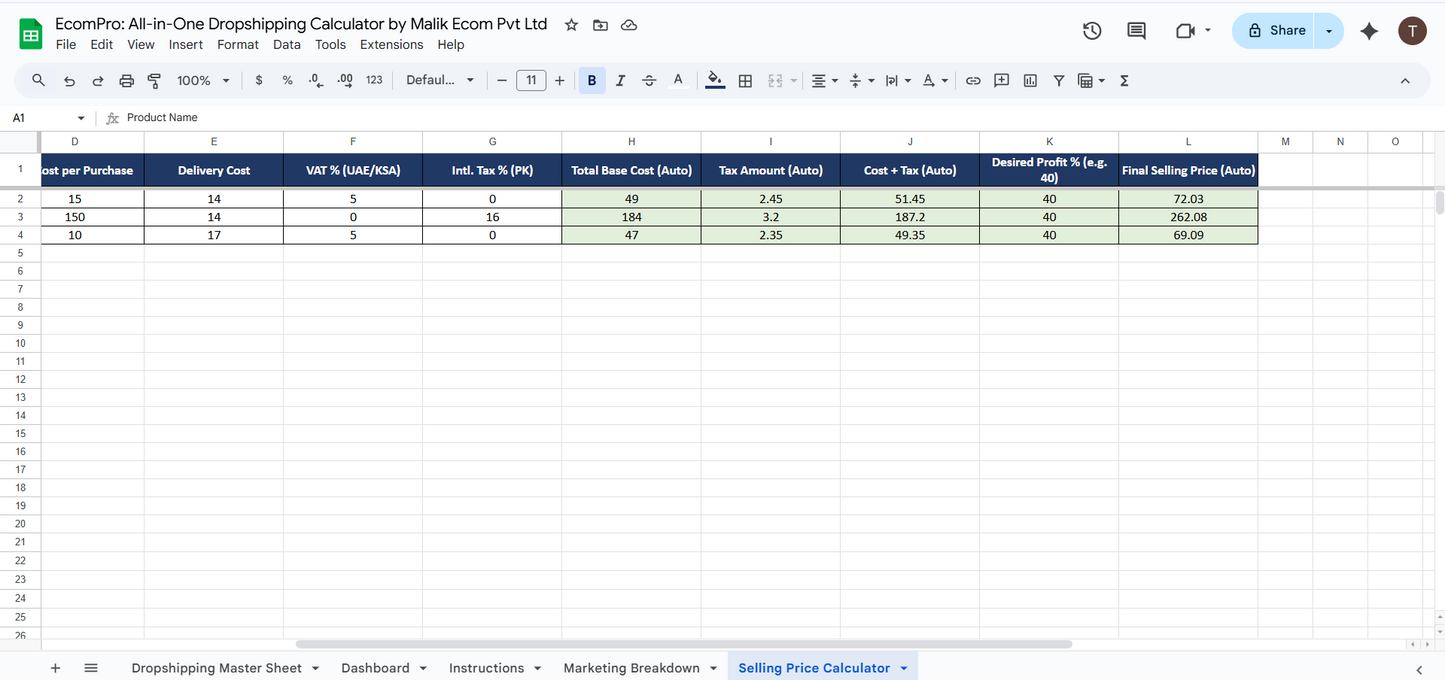Toggle strikethrough formatting
This screenshot has height=680, width=1445.
pos(649,80)
